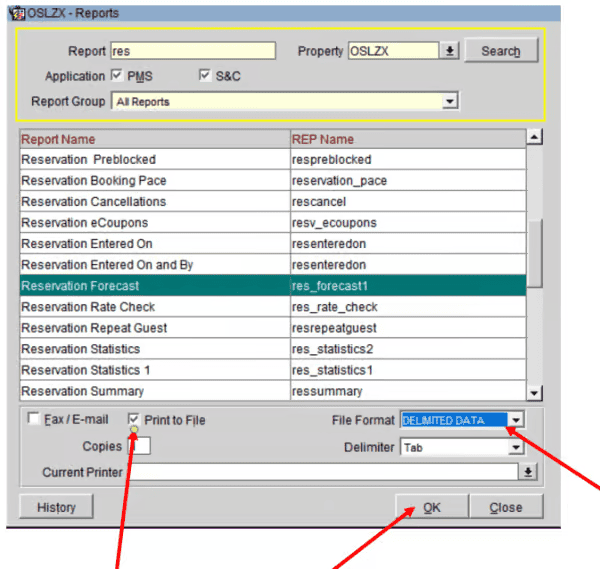Disable the Print to File checkbox
The image size is (600, 569).
134,420
